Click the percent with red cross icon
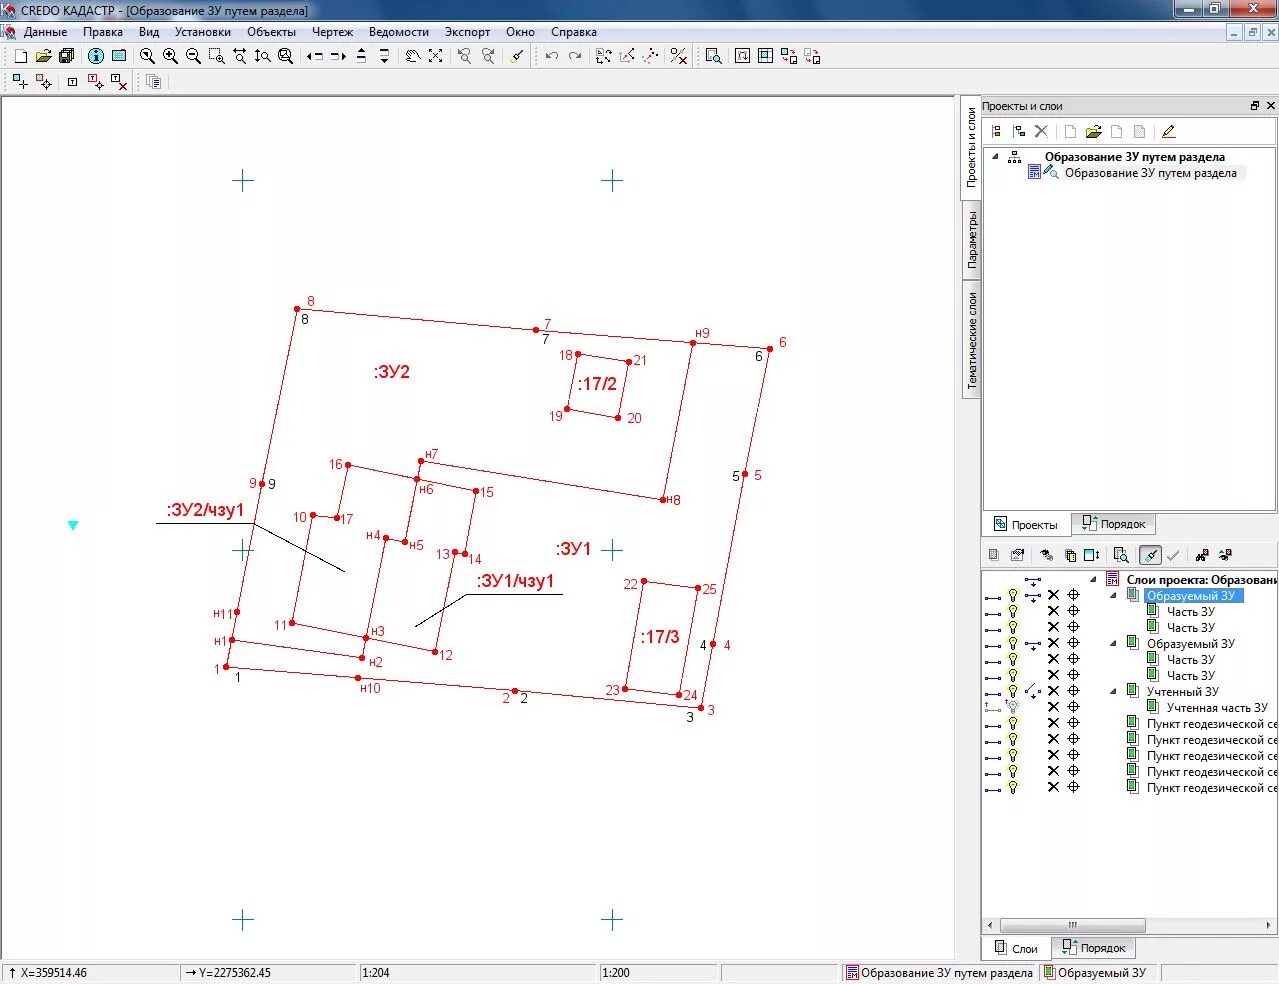1279x984 pixels. pyautogui.click(x=678, y=56)
